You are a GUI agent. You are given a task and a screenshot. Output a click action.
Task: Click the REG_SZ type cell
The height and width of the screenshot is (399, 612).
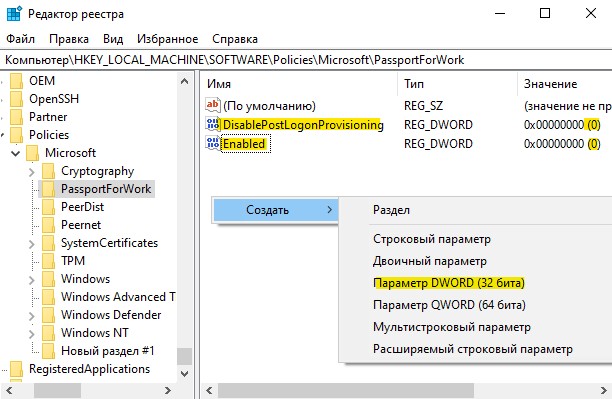click(423, 106)
